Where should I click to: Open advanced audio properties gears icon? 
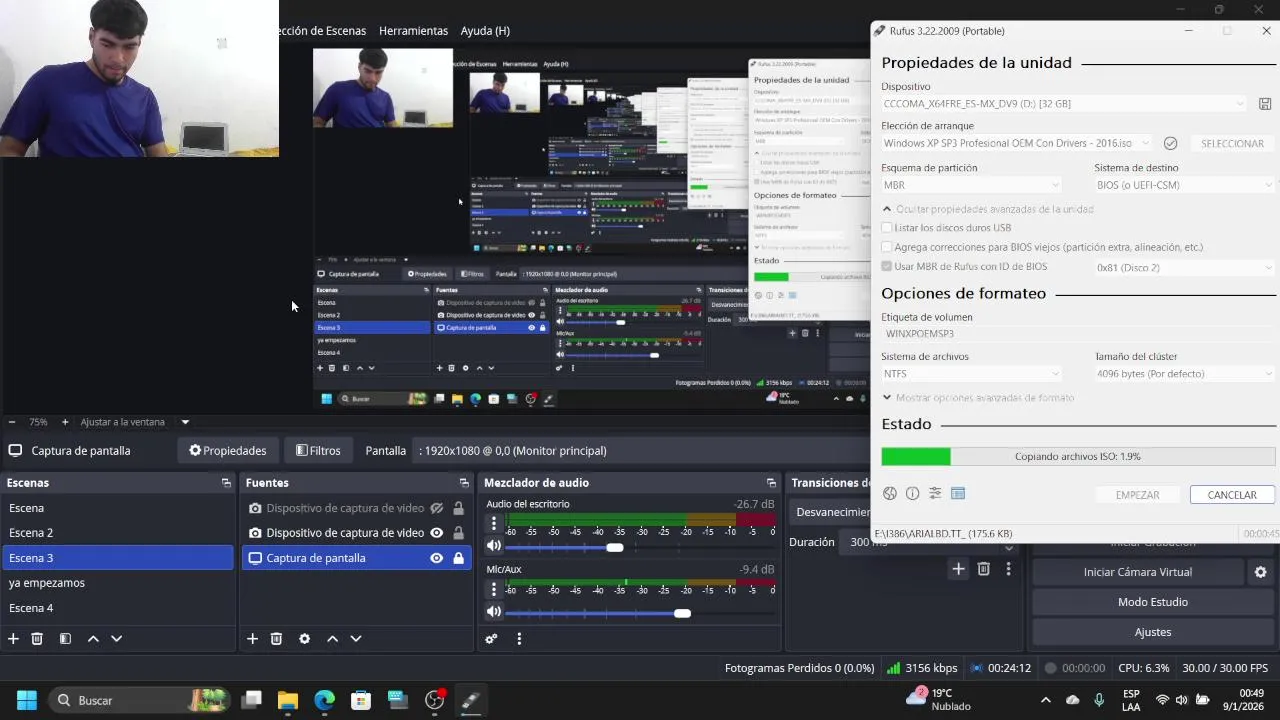coord(491,638)
